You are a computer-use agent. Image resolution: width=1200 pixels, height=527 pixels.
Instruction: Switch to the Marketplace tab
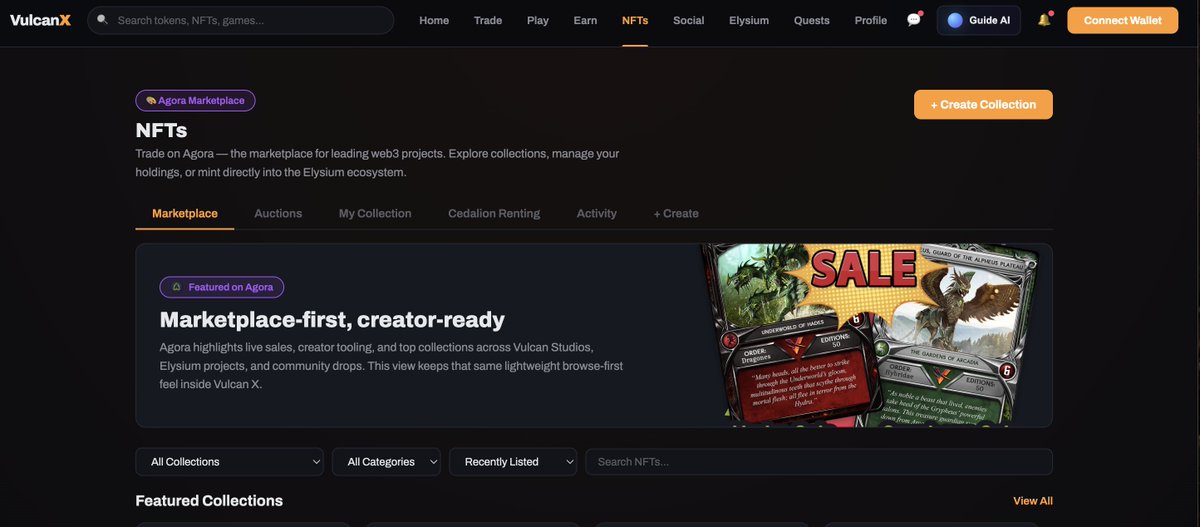pos(185,213)
